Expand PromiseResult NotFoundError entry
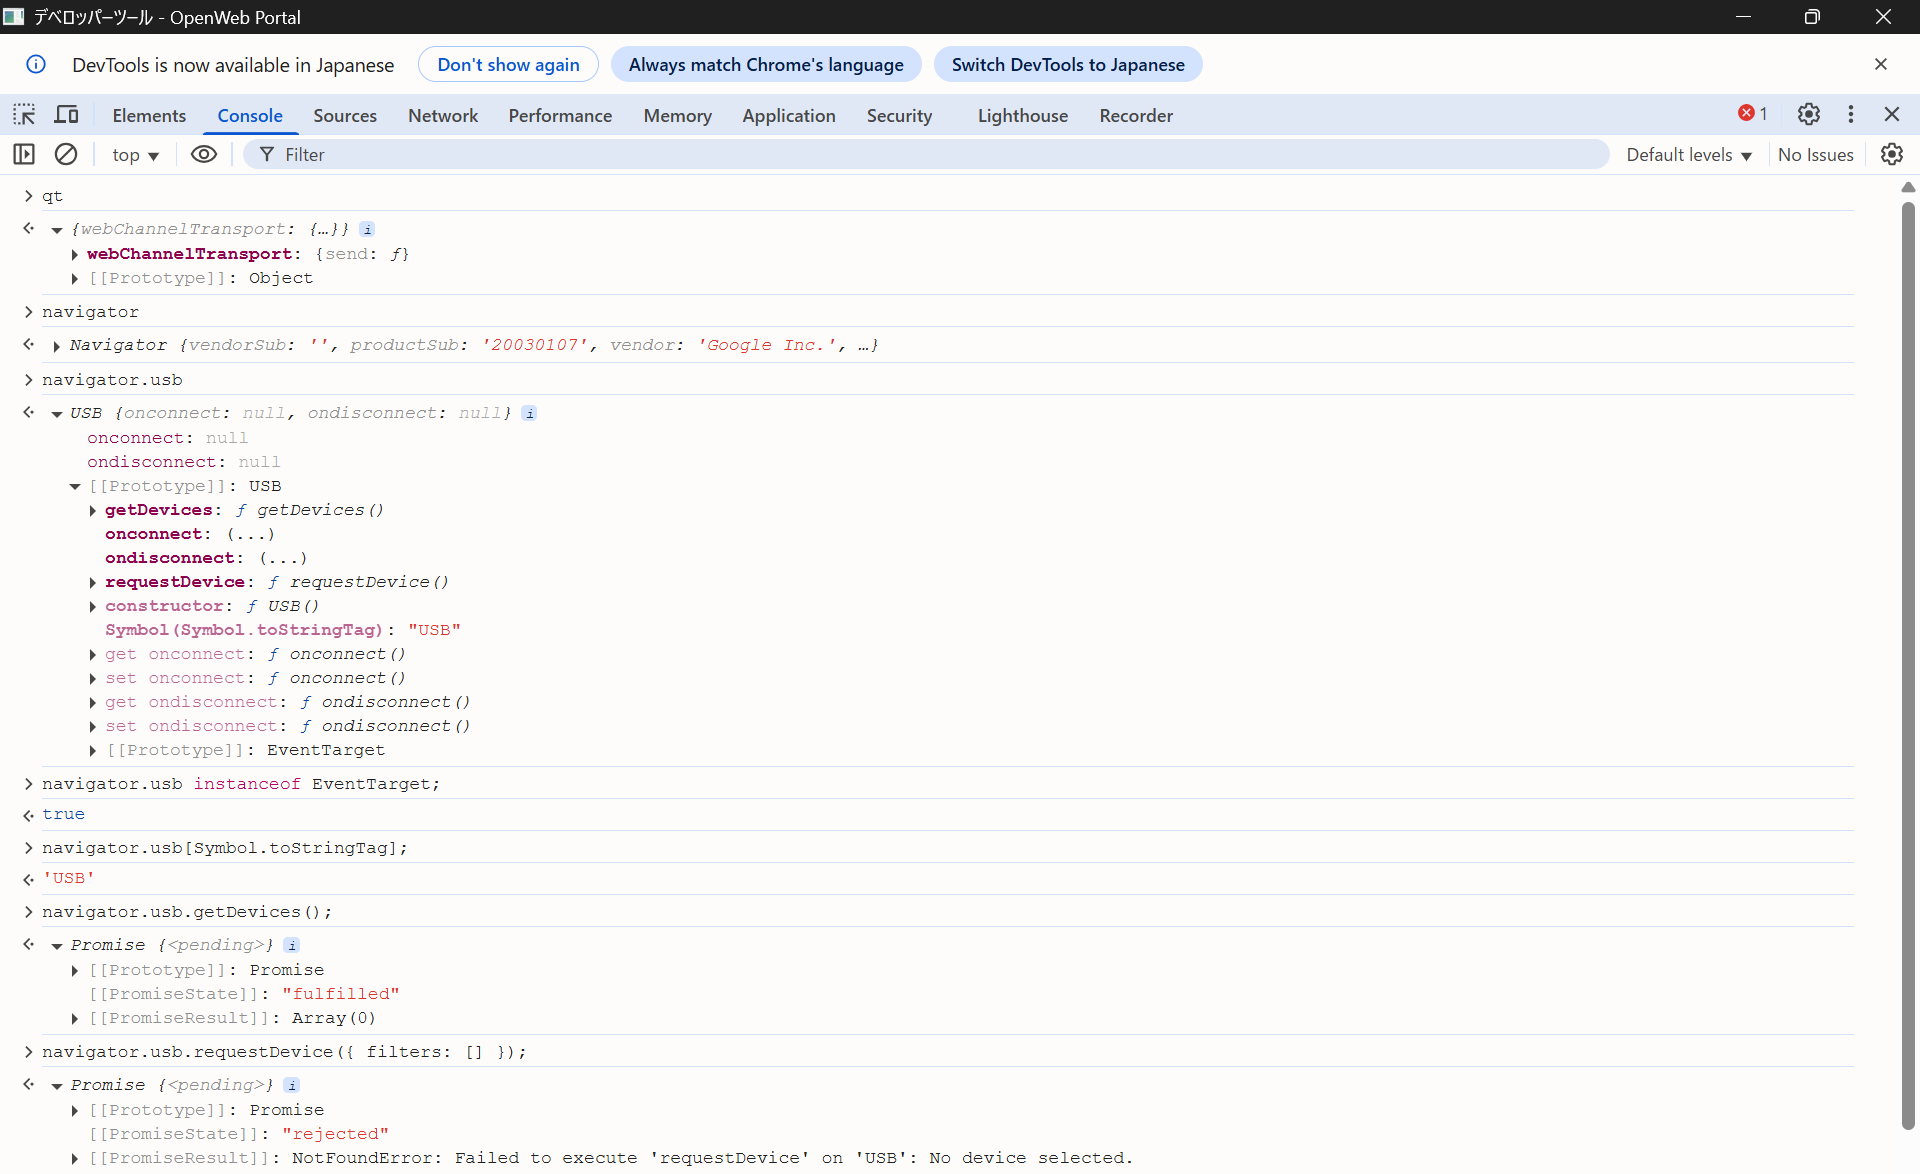Viewport: 1920px width, 1174px height. pyautogui.click(x=75, y=1158)
